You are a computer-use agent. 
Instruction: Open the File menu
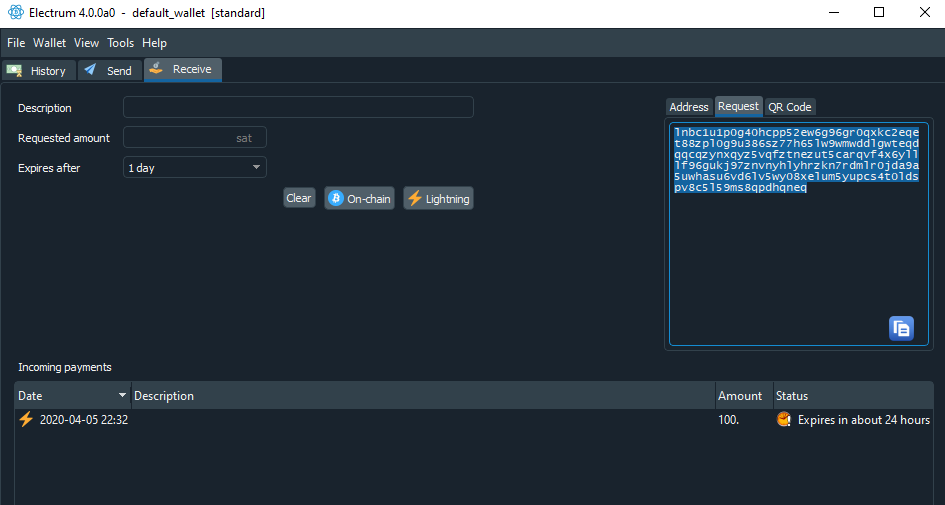(16, 43)
